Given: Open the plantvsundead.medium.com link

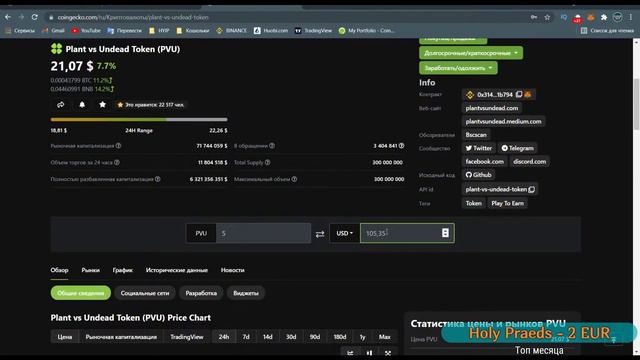Looking at the screenshot, I should point(504,122).
